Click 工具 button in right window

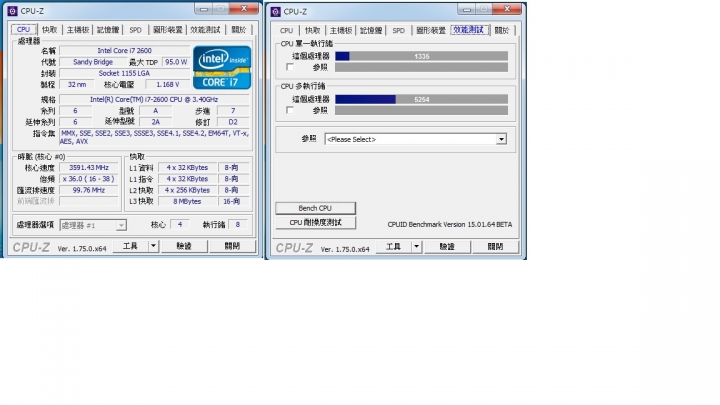pyautogui.click(x=394, y=247)
